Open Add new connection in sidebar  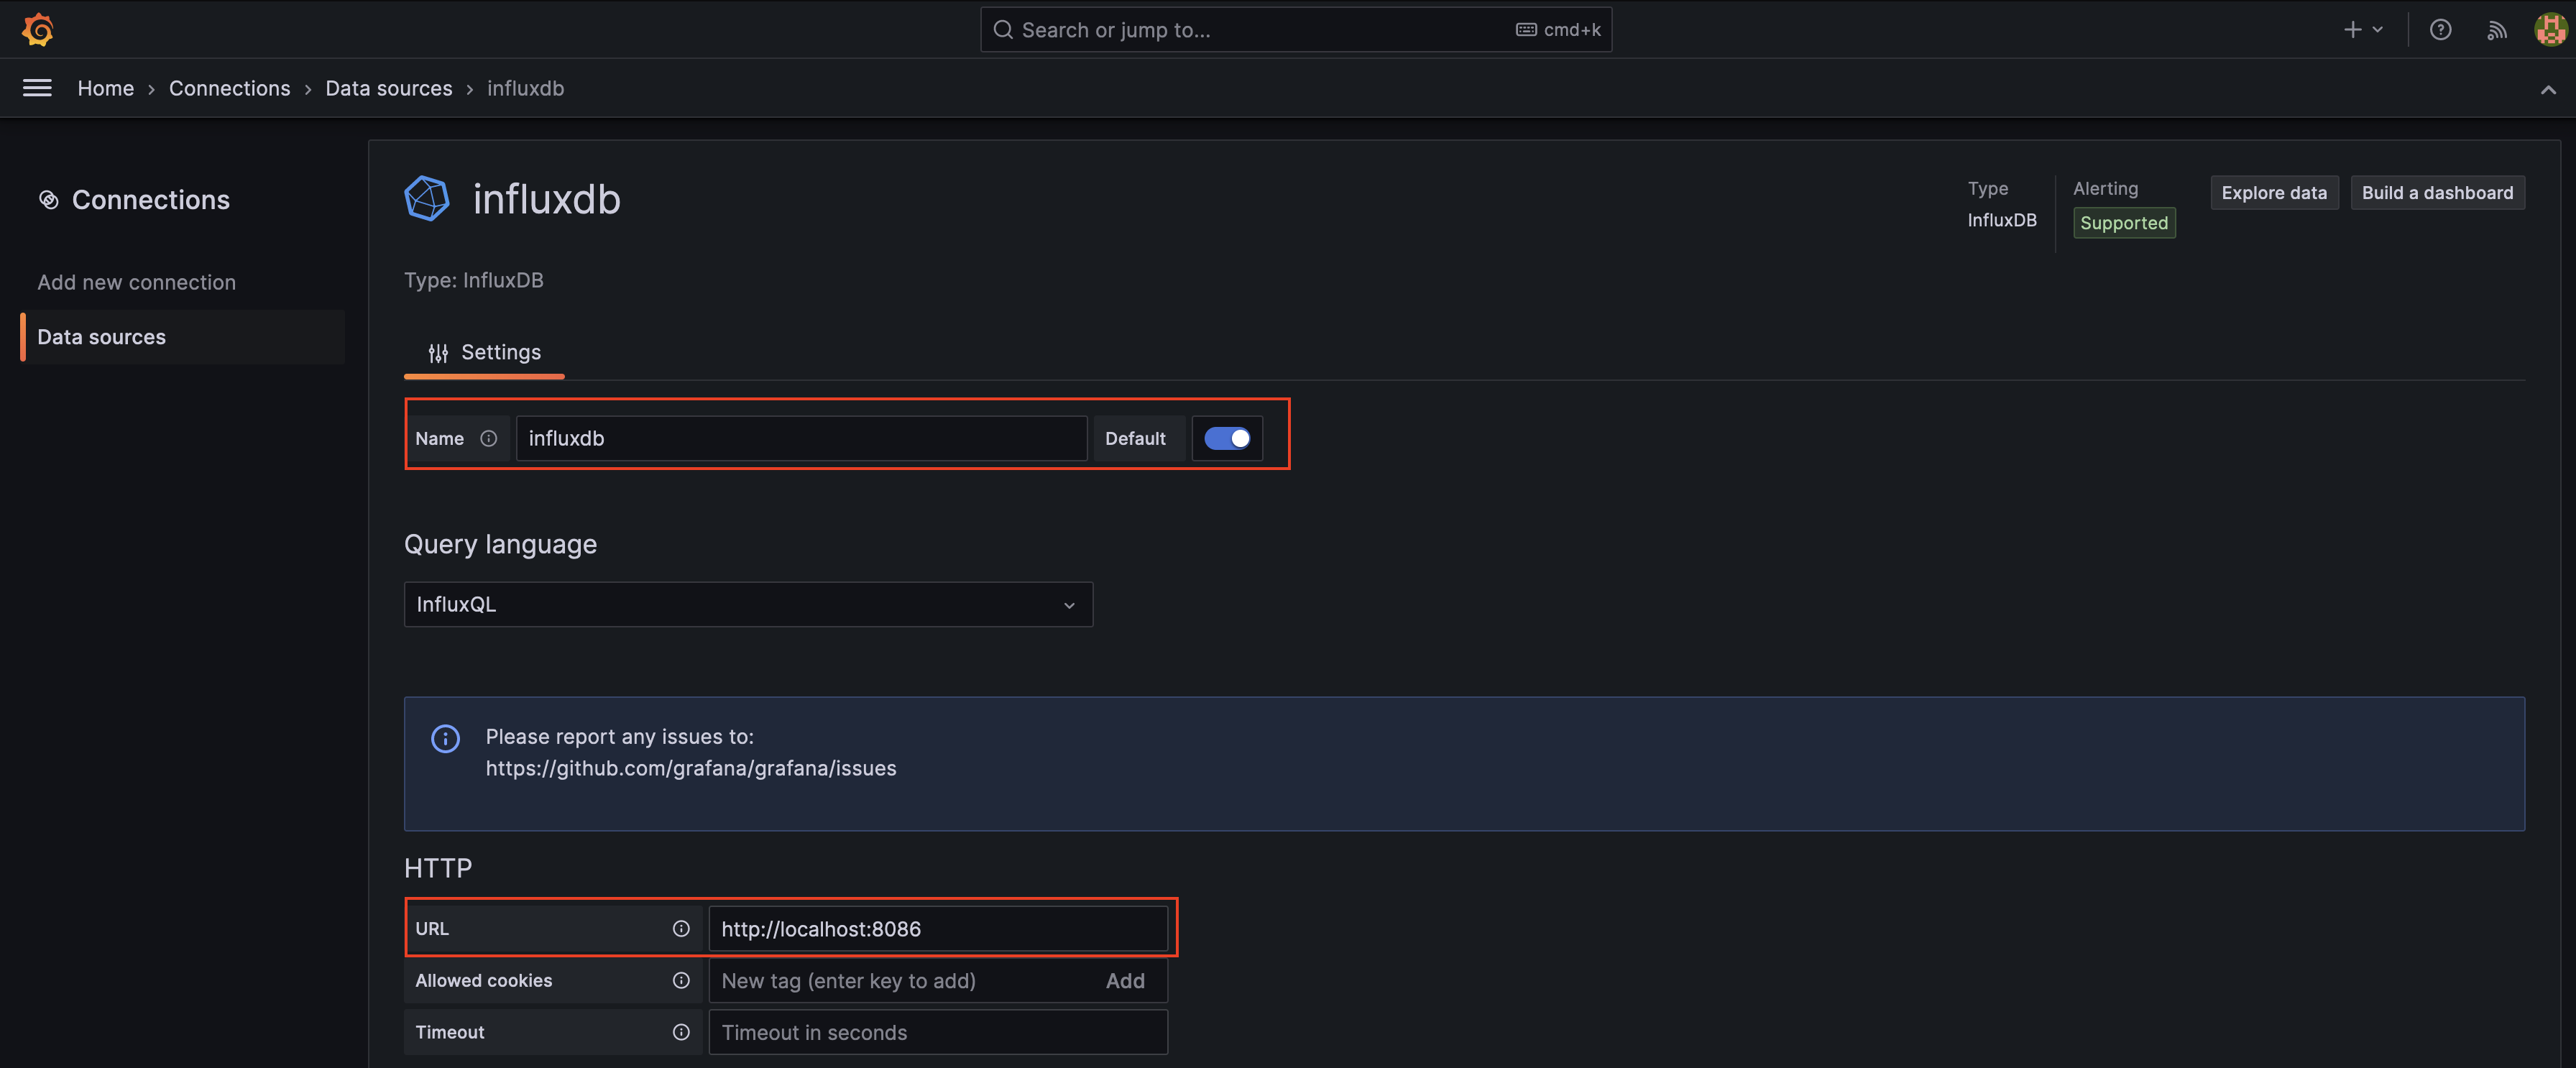point(137,282)
